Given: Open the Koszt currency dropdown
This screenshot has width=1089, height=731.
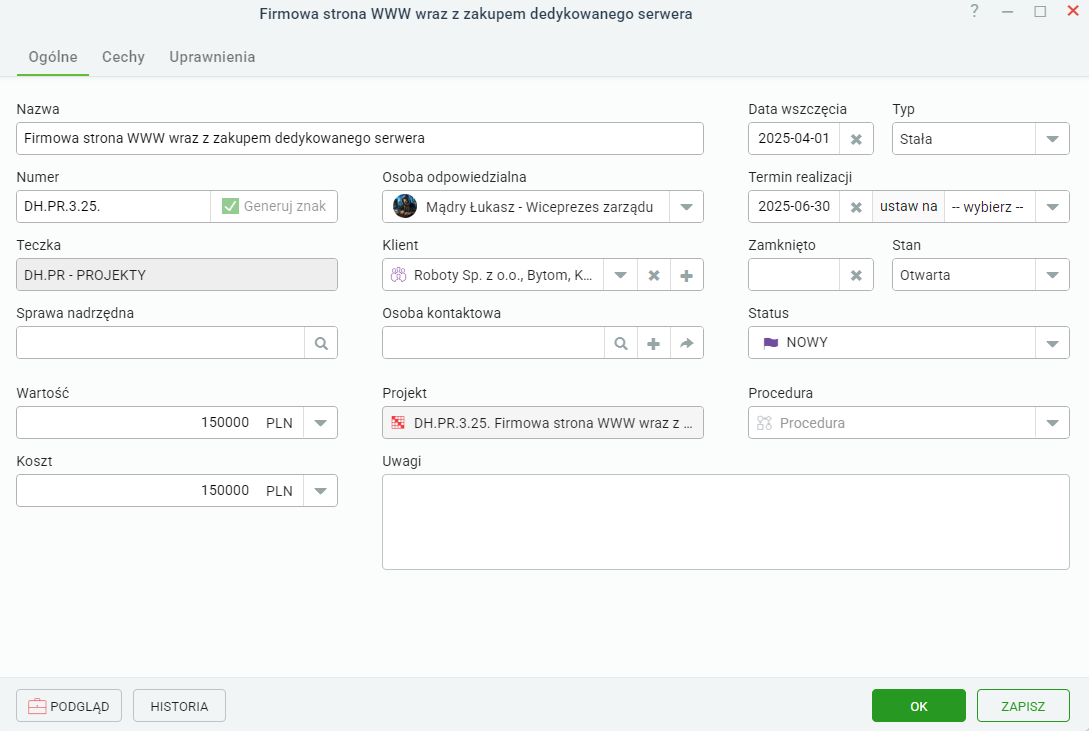Looking at the screenshot, I should pos(320,491).
